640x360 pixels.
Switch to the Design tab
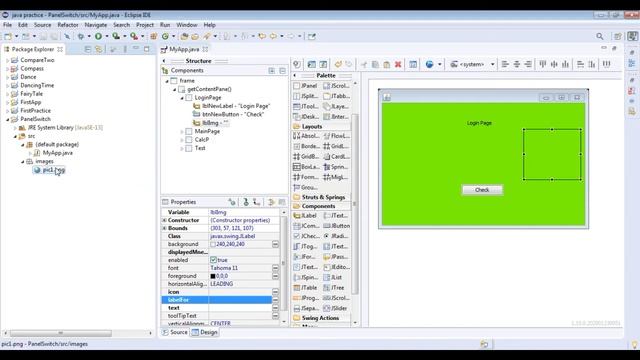204,332
